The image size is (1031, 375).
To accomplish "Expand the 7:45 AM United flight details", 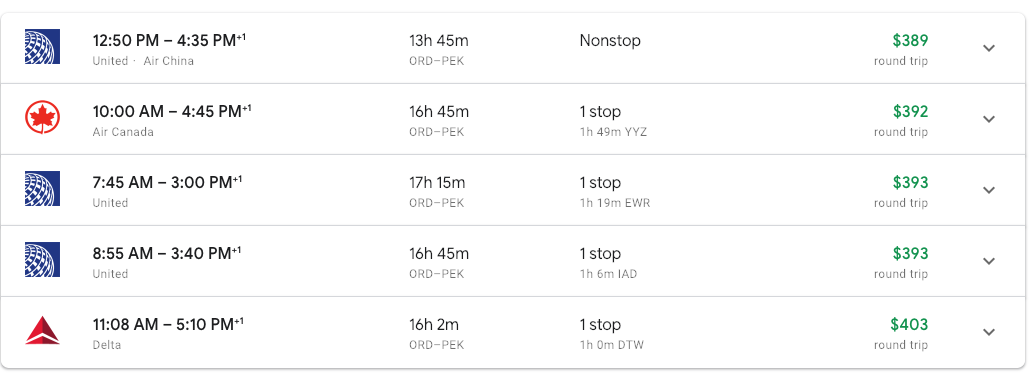I will pyautogui.click(x=988, y=190).
